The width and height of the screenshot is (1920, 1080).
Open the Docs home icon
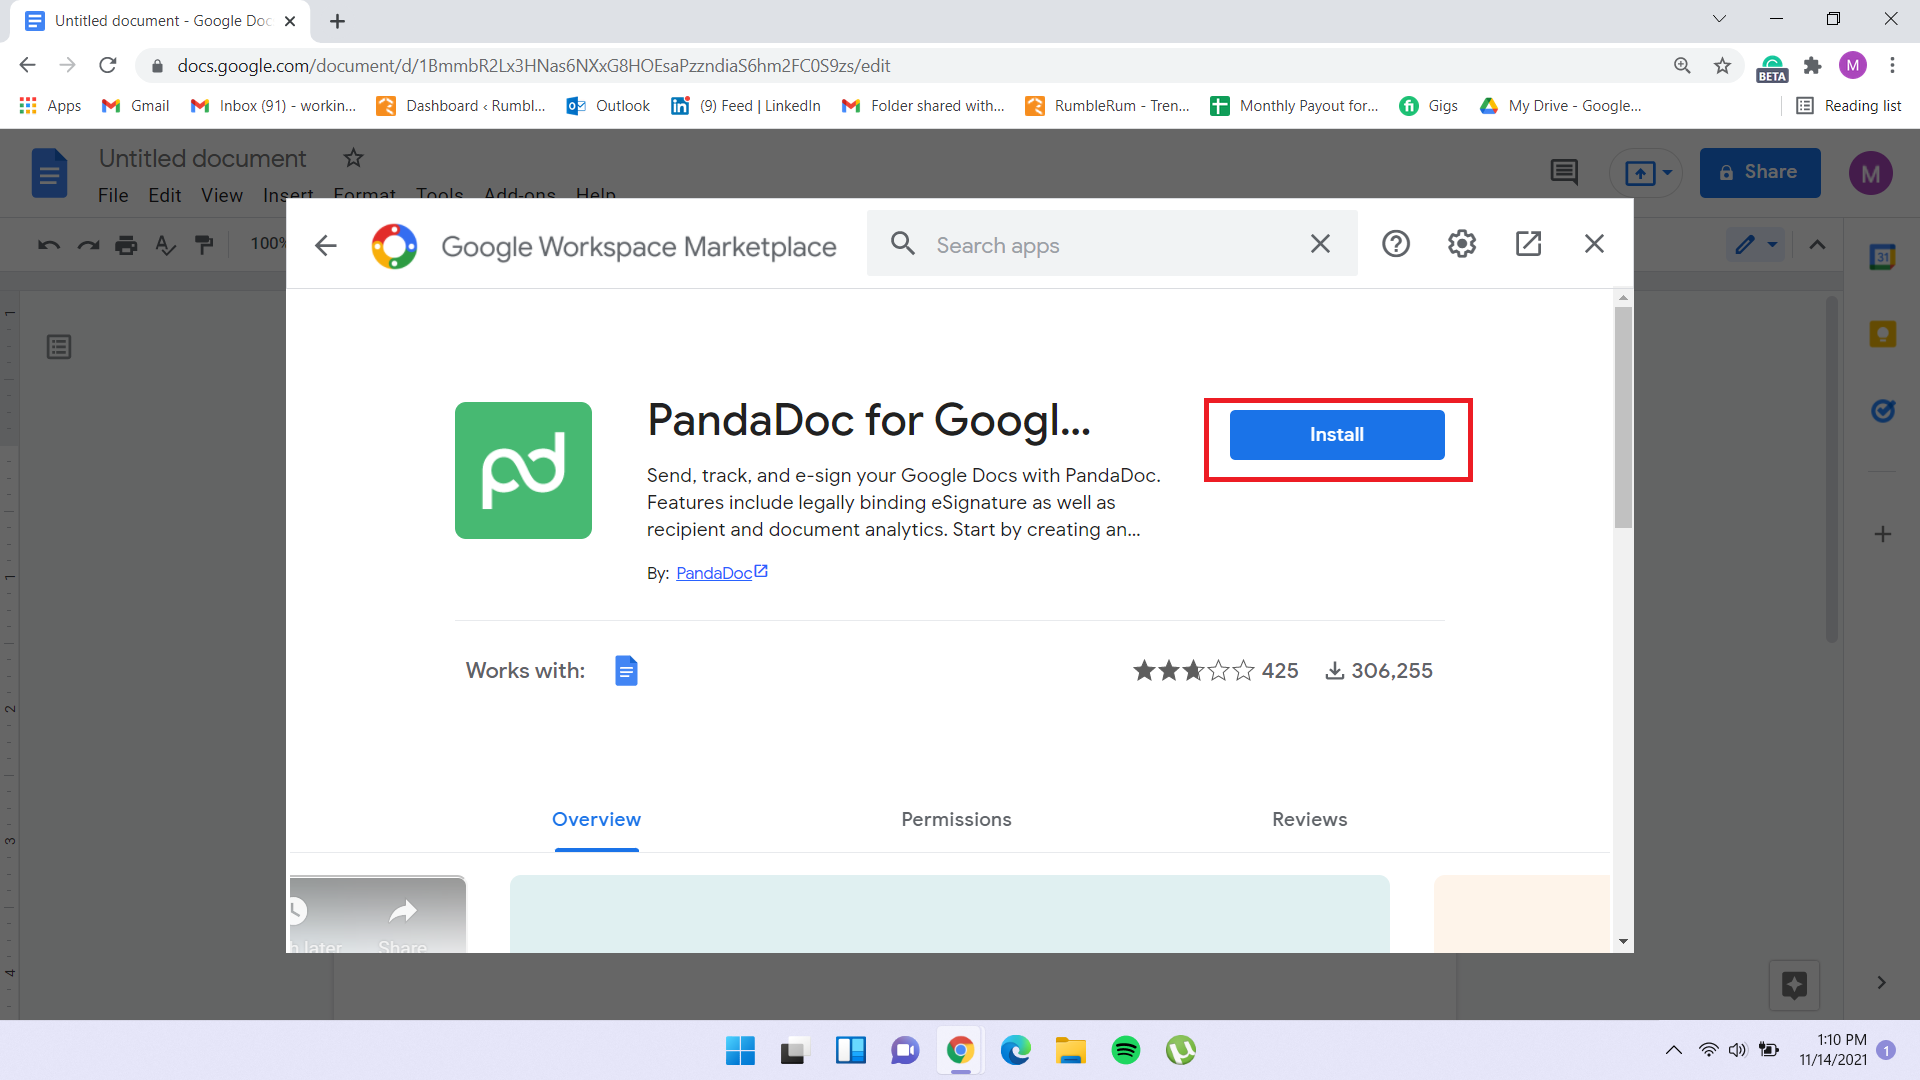pos(49,173)
